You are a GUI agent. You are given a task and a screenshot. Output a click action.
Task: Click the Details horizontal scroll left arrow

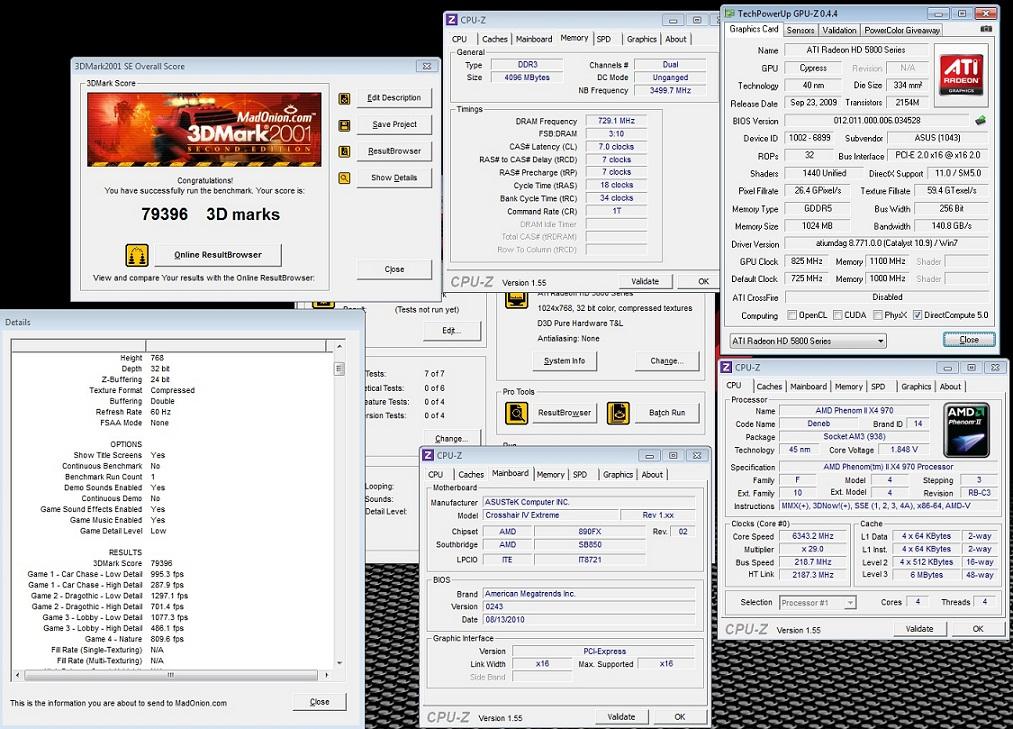[x=17, y=675]
